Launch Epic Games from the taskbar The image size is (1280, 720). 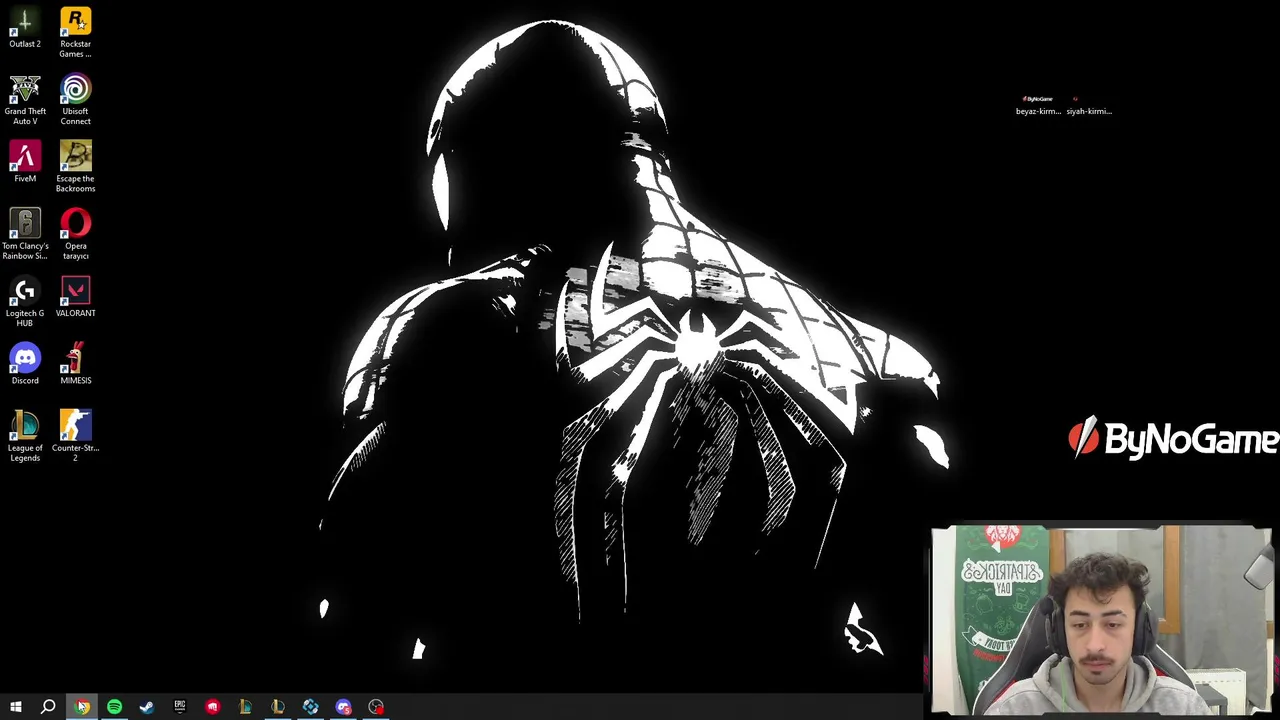(180, 707)
